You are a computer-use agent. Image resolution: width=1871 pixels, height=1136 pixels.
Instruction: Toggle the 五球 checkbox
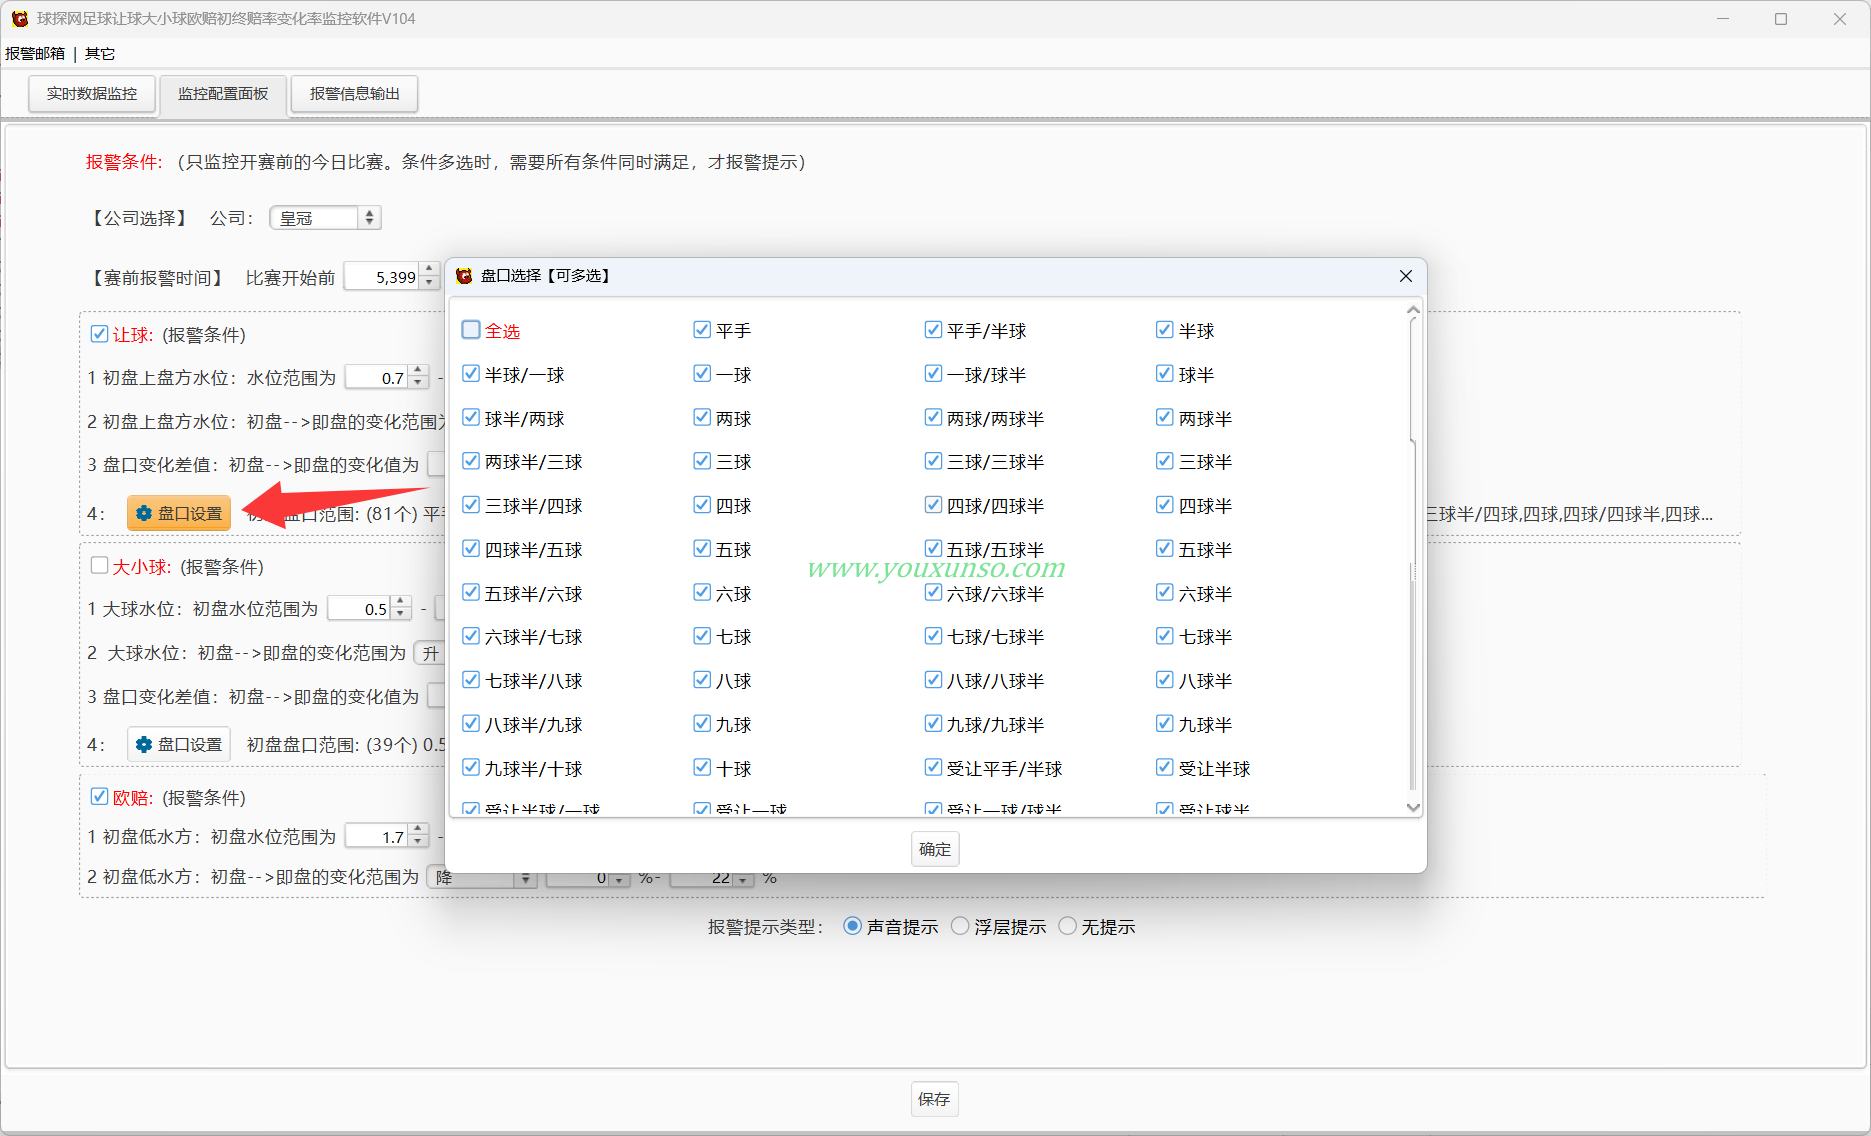[x=702, y=549]
